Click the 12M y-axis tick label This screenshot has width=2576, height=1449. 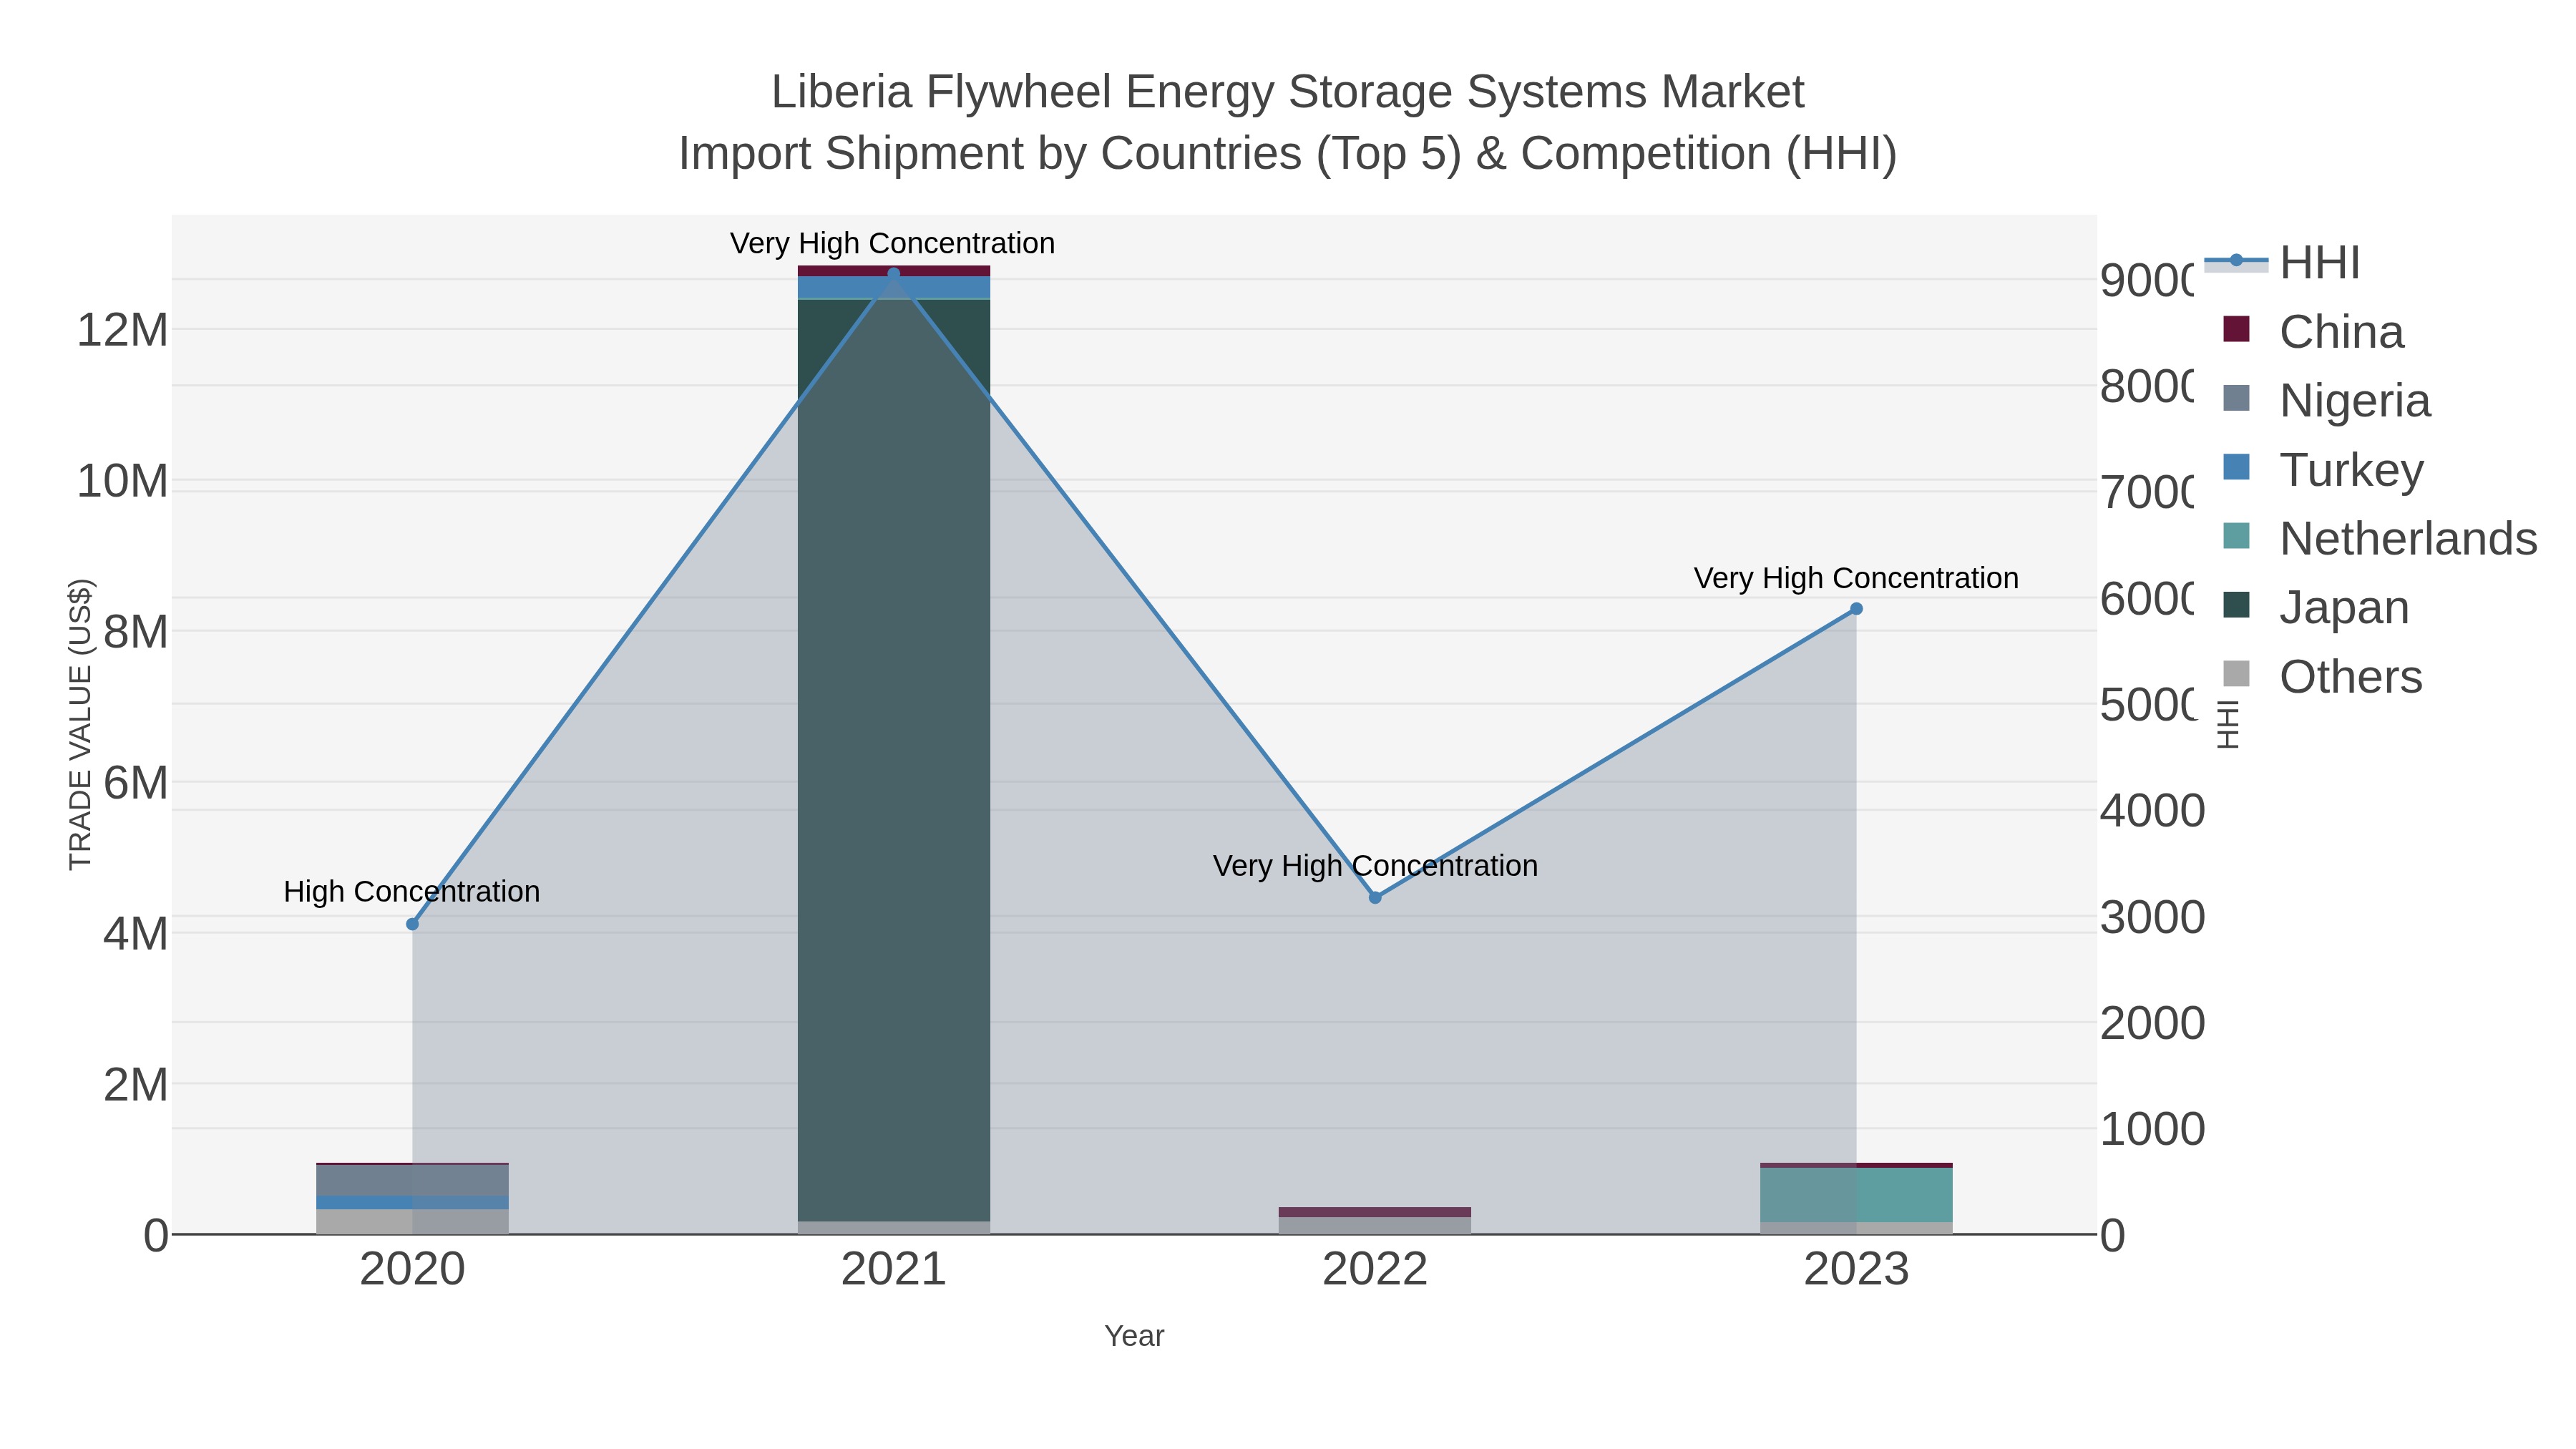122,330
